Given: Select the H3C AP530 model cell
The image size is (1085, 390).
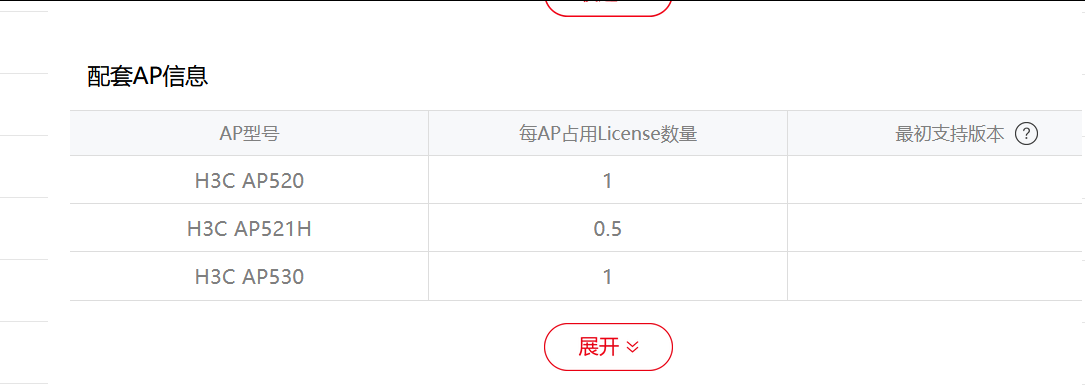Looking at the screenshot, I should pos(249,277).
